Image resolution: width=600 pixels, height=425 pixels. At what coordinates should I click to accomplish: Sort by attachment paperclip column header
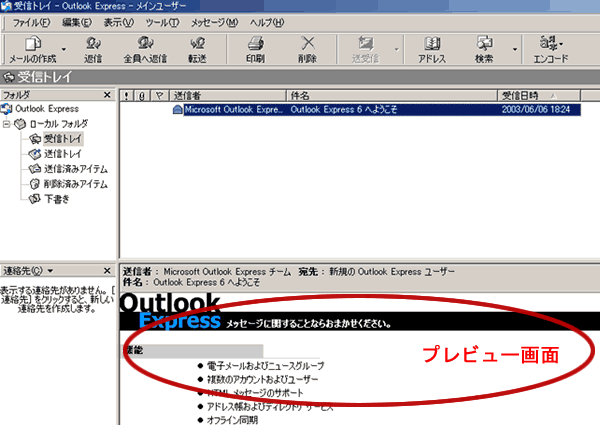pos(142,96)
